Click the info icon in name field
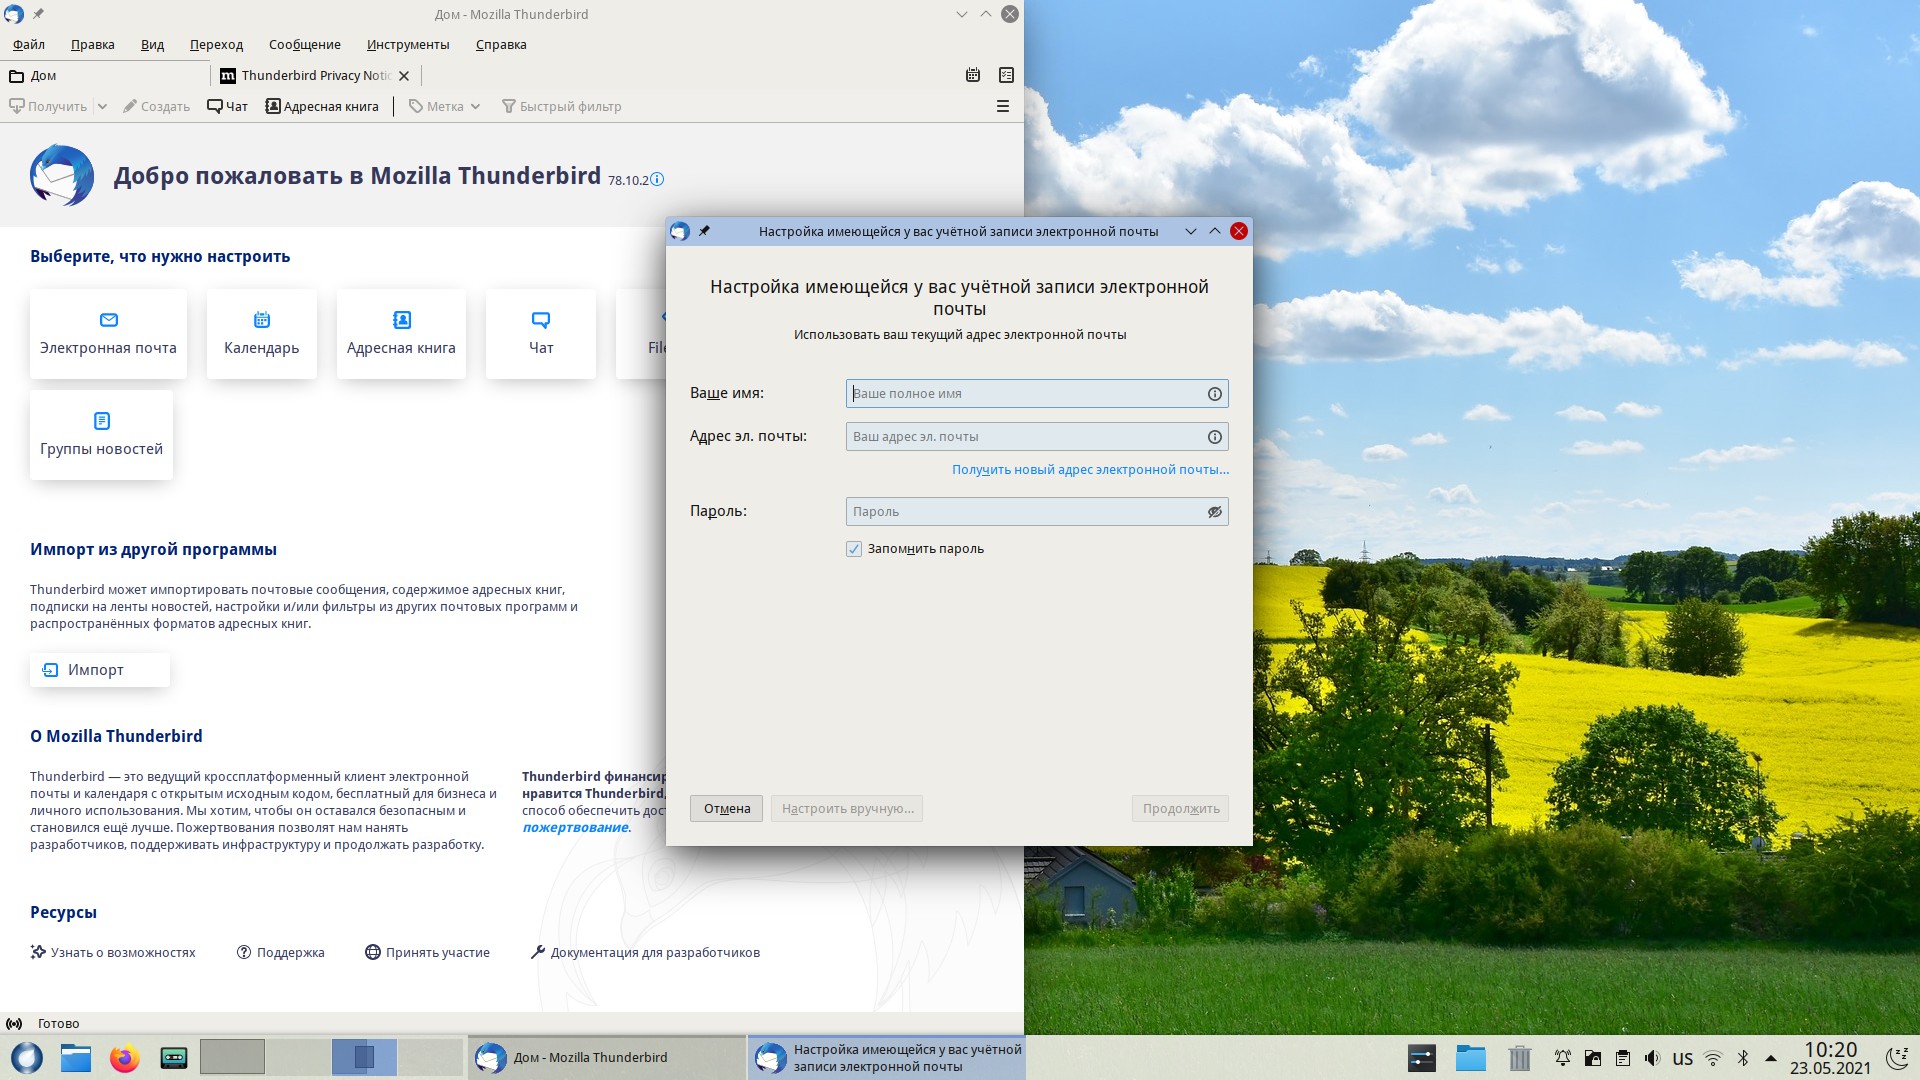Screen dimensions: 1920x1080 (1214, 394)
